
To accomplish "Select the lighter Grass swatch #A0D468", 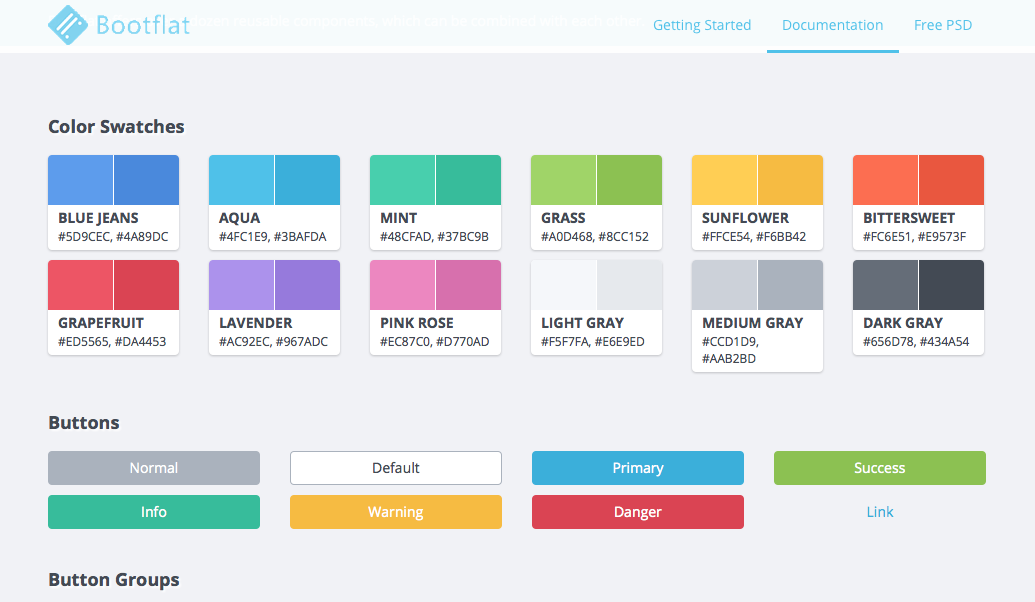I will [564, 180].
